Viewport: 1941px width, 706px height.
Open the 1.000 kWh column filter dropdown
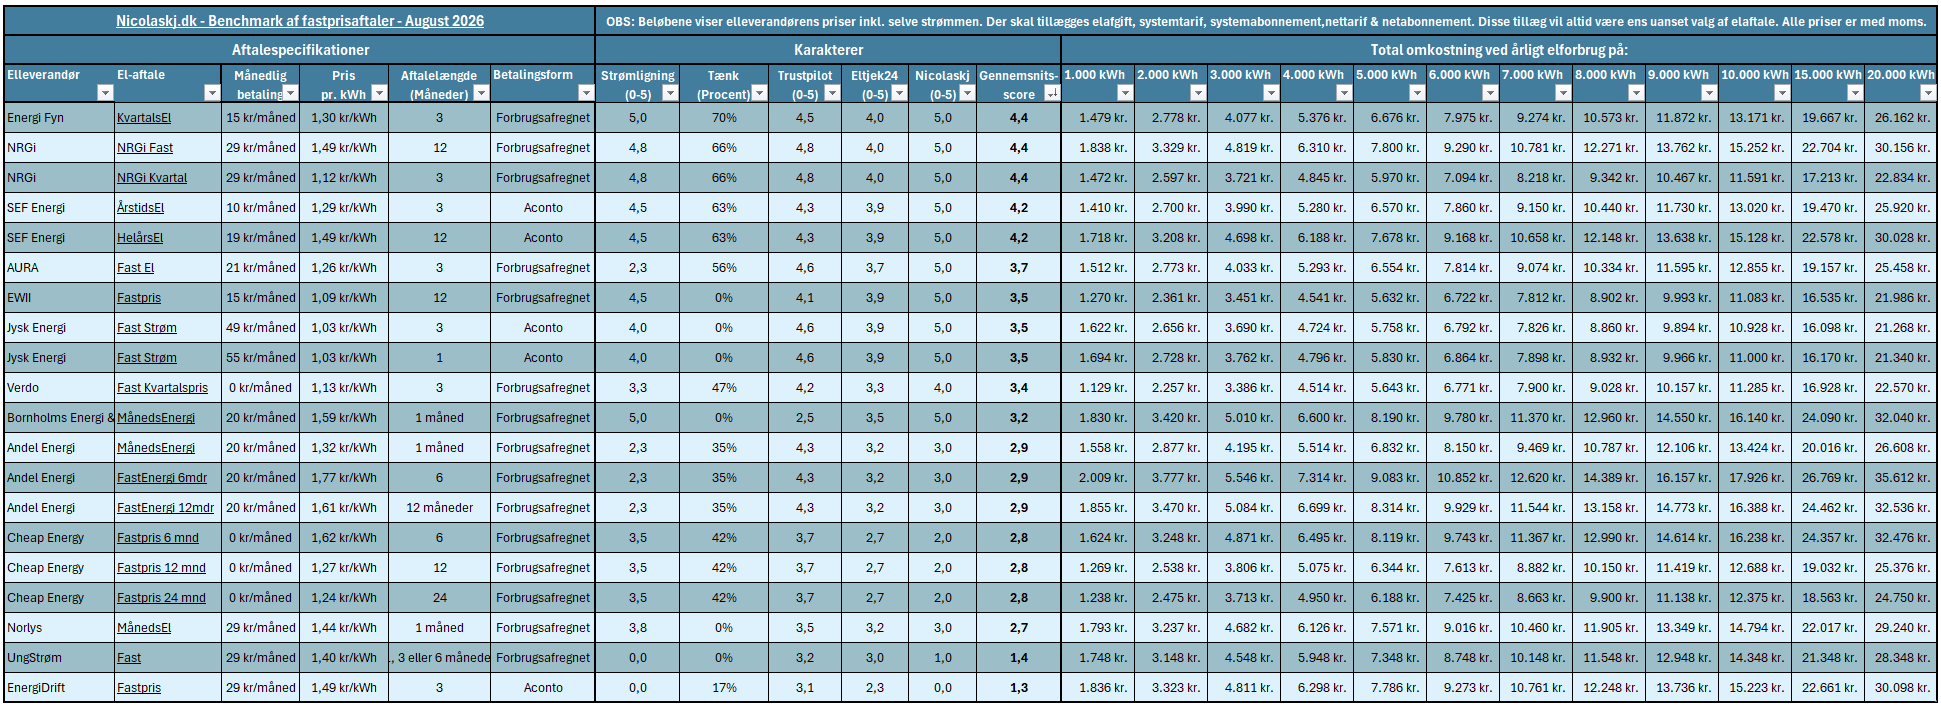pos(1125,93)
